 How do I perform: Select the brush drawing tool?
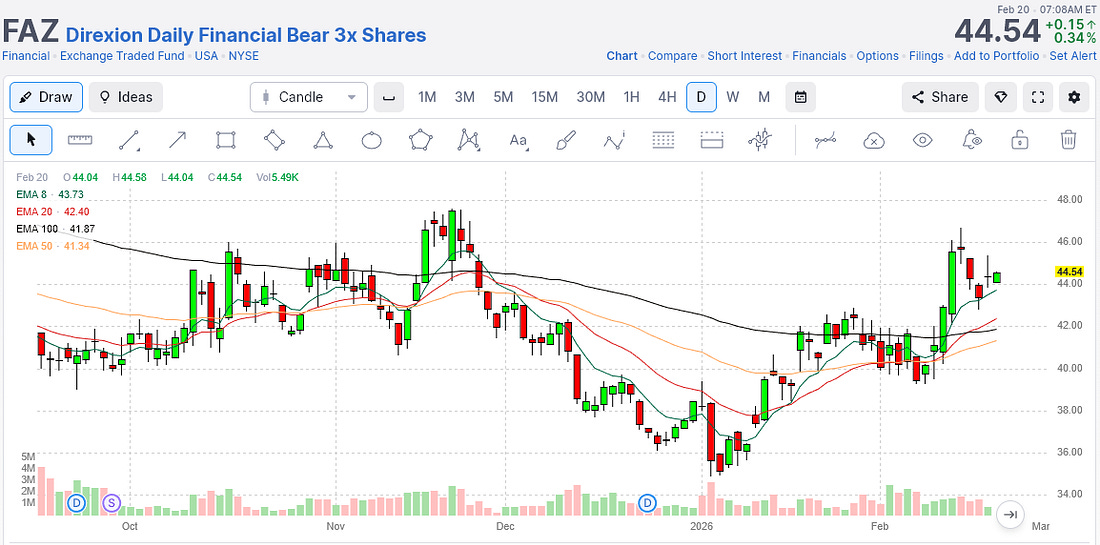pyautogui.click(x=565, y=140)
